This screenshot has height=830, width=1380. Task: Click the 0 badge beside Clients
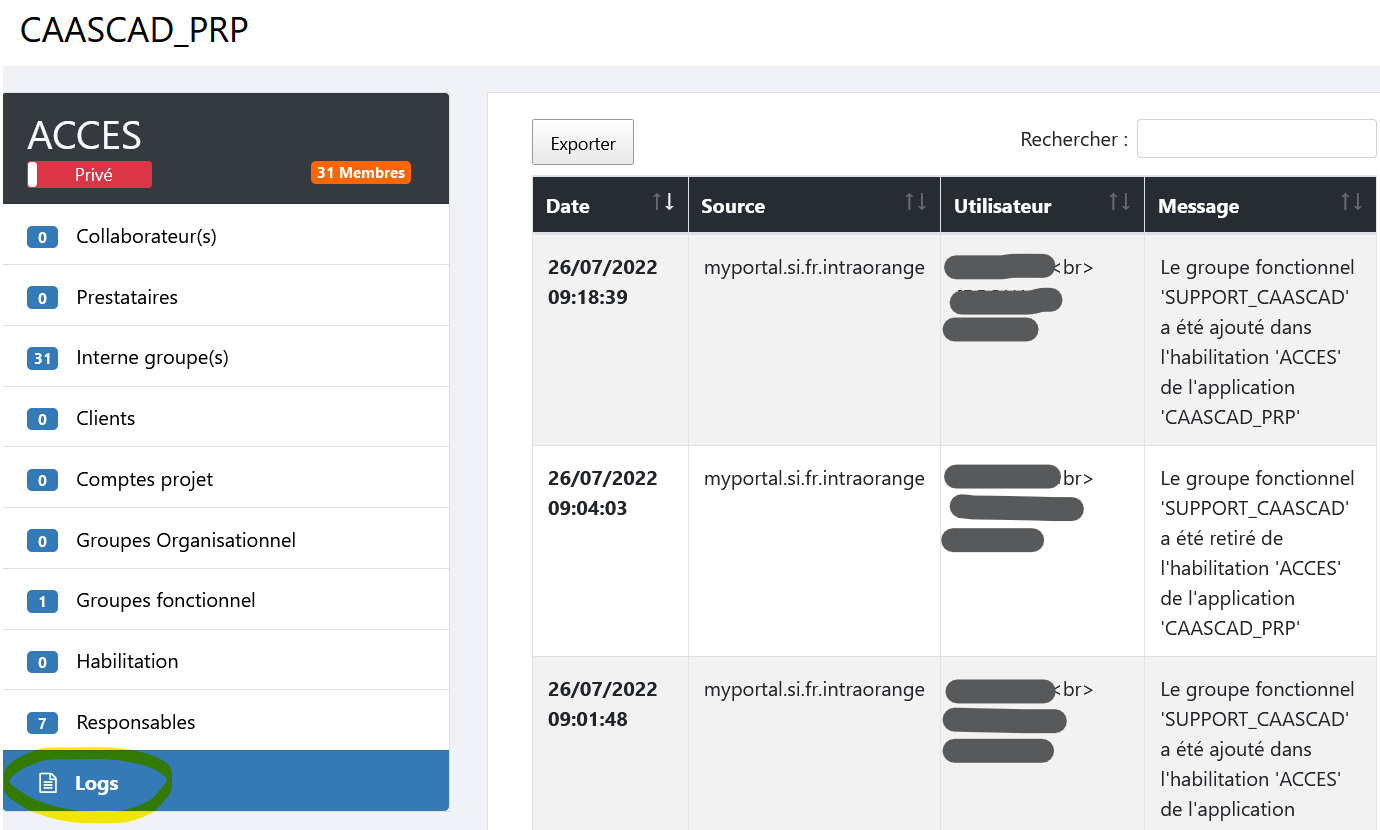coord(42,419)
